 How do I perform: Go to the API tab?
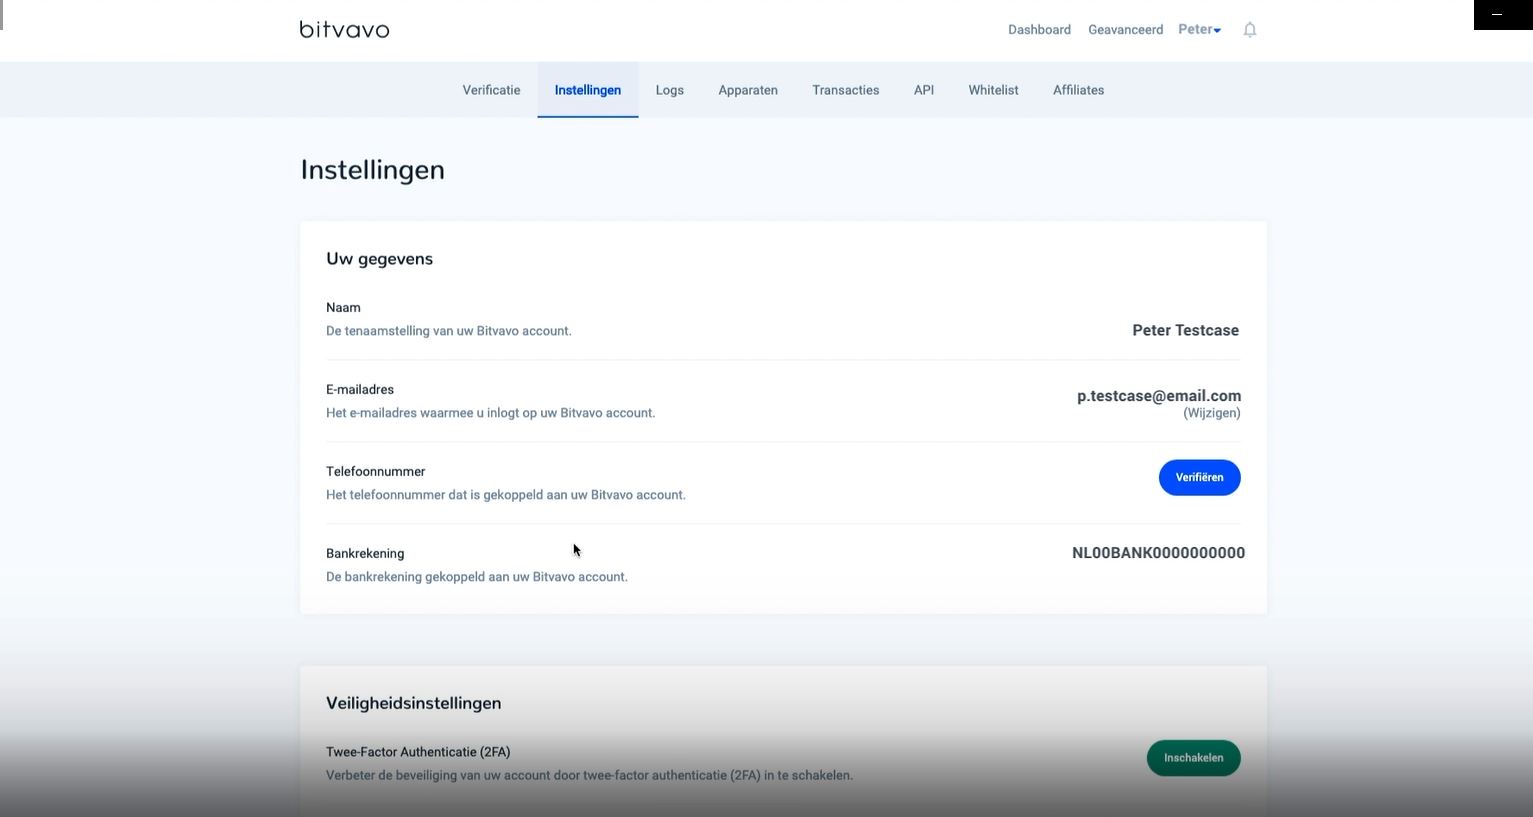tap(923, 90)
